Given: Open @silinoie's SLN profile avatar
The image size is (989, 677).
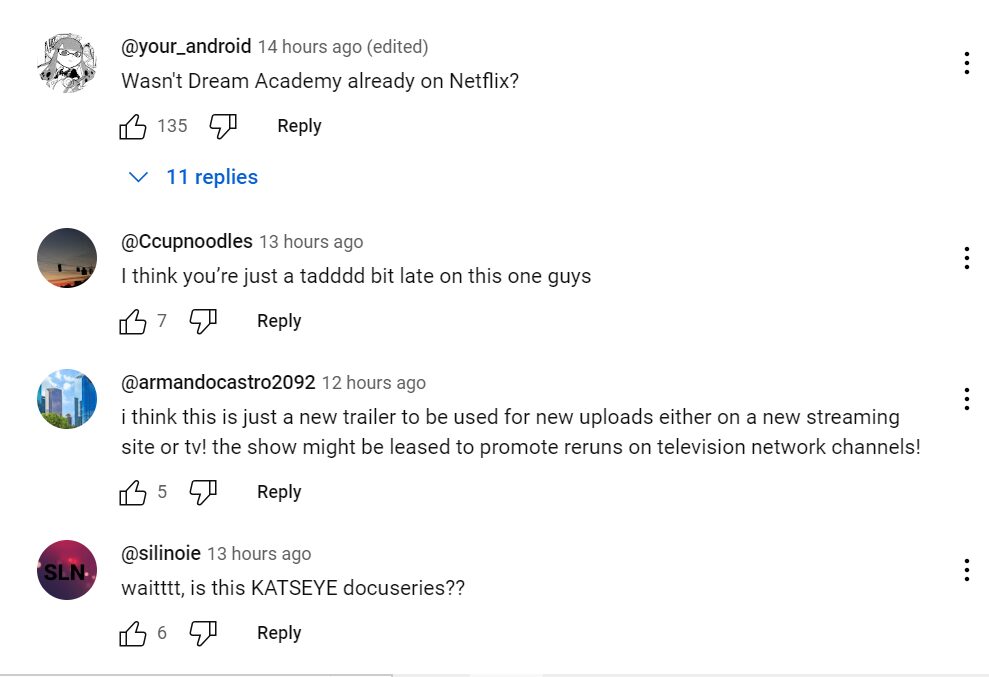Looking at the screenshot, I should coord(67,570).
